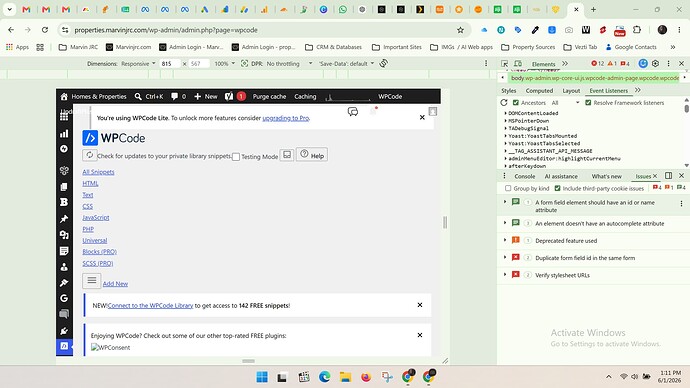Enable Group by kind checkbox

(508, 188)
